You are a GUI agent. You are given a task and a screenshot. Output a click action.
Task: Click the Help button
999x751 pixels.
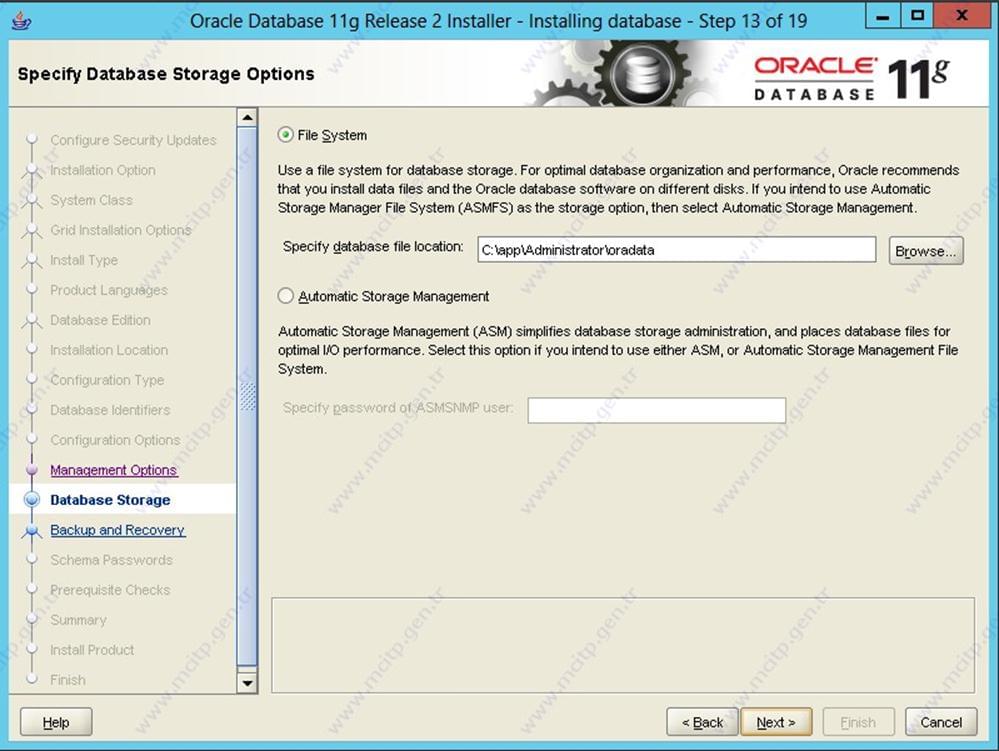(x=56, y=722)
